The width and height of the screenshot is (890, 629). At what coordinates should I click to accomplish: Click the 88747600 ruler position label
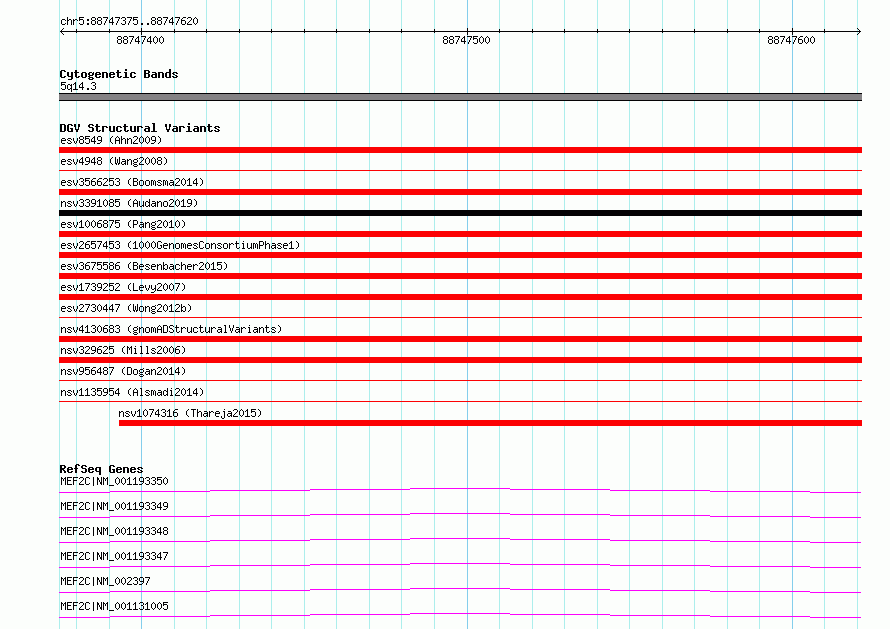(791, 40)
